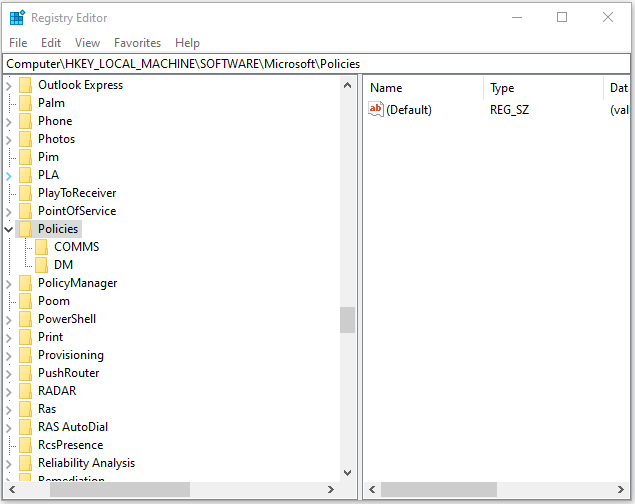Expand the Reliability Analysis key
635x504 pixels.
coord(9,464)
